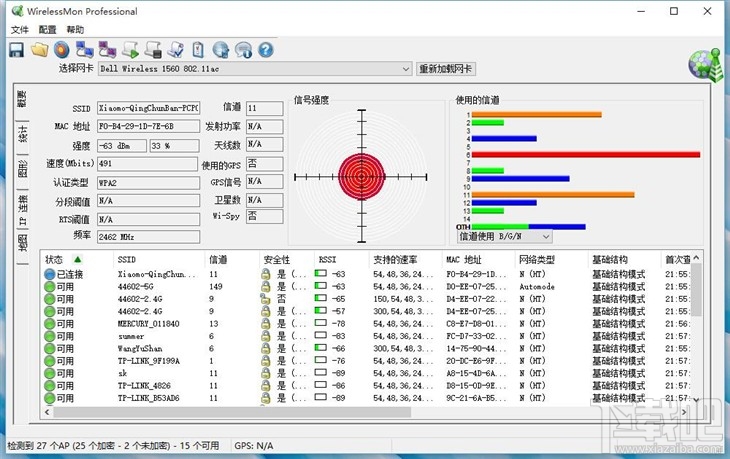Click the blue networked computers icon
The width and height of the screenshot is (730, 459).
pyautogui.click(x=85, y=50)
